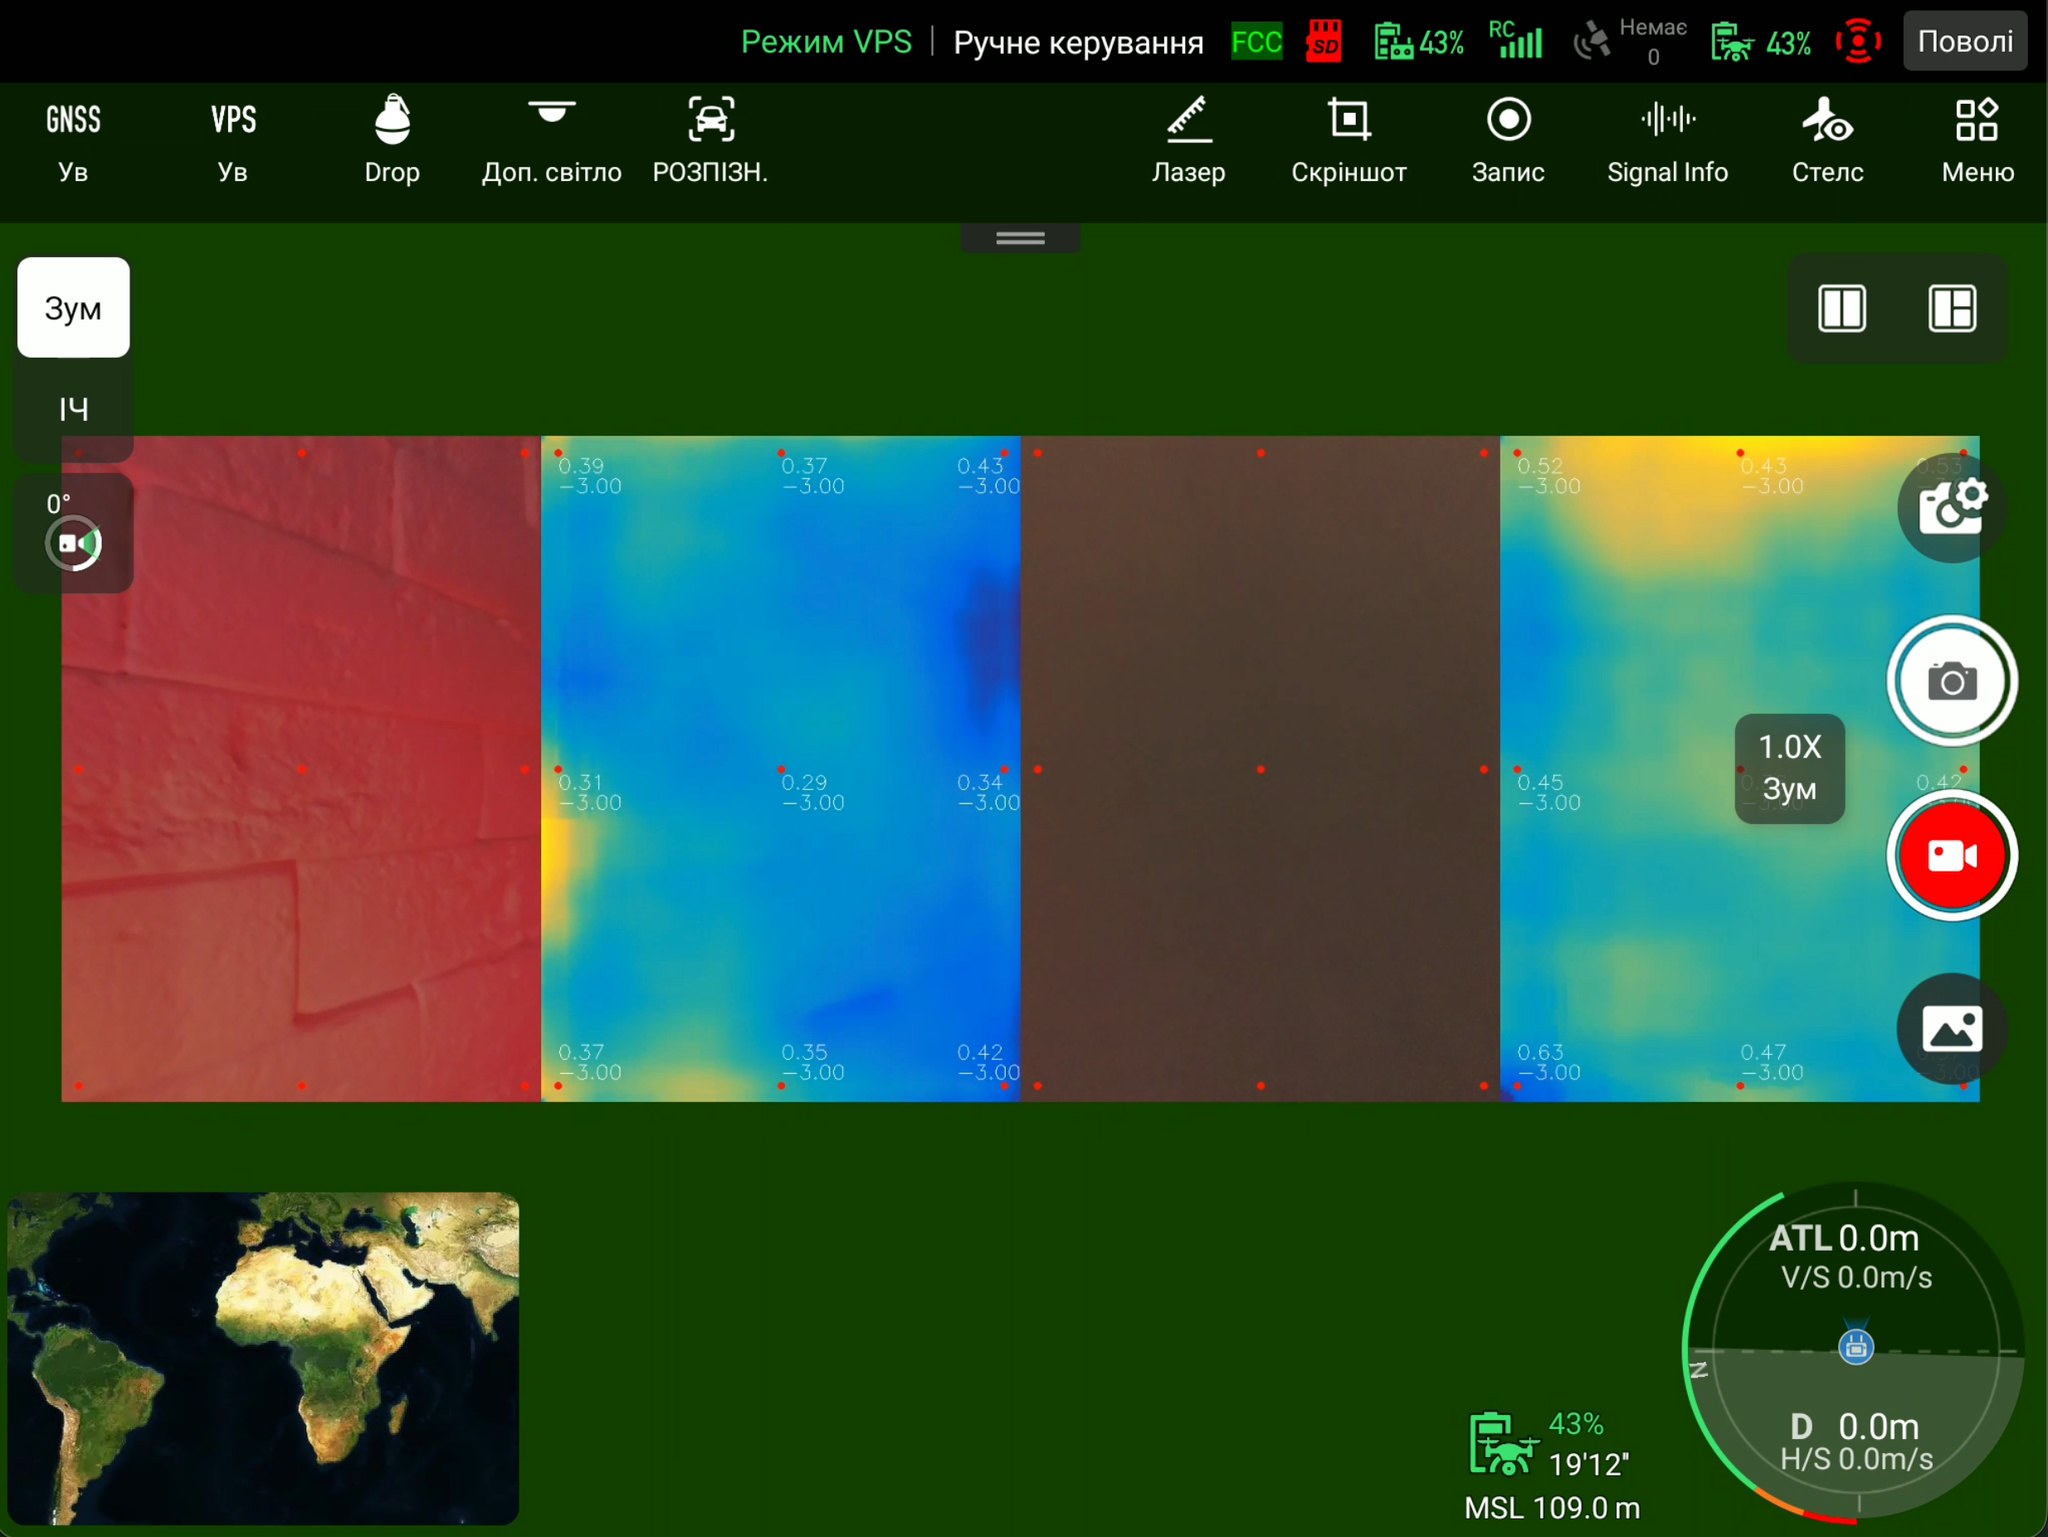Open the Drop payload control

coord(391,140)
